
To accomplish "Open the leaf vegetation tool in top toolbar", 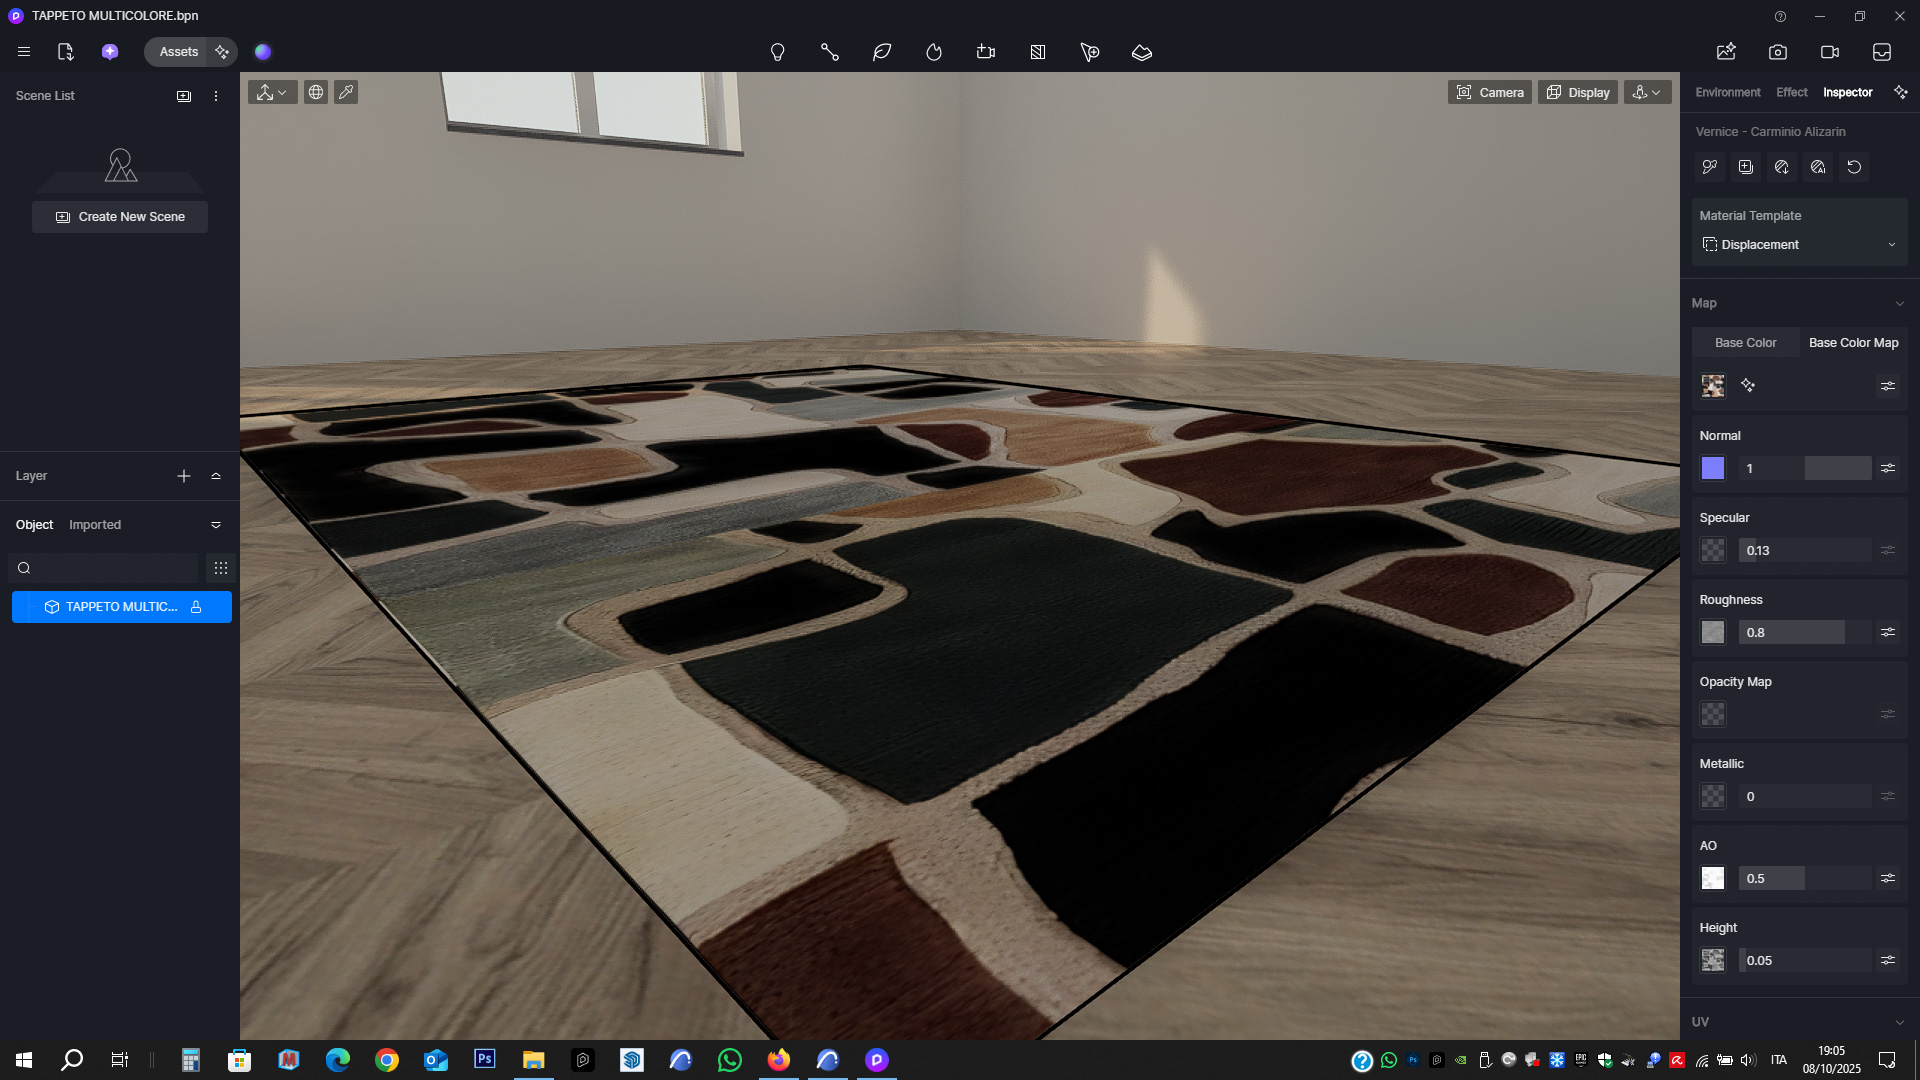I will coord(881,52).
